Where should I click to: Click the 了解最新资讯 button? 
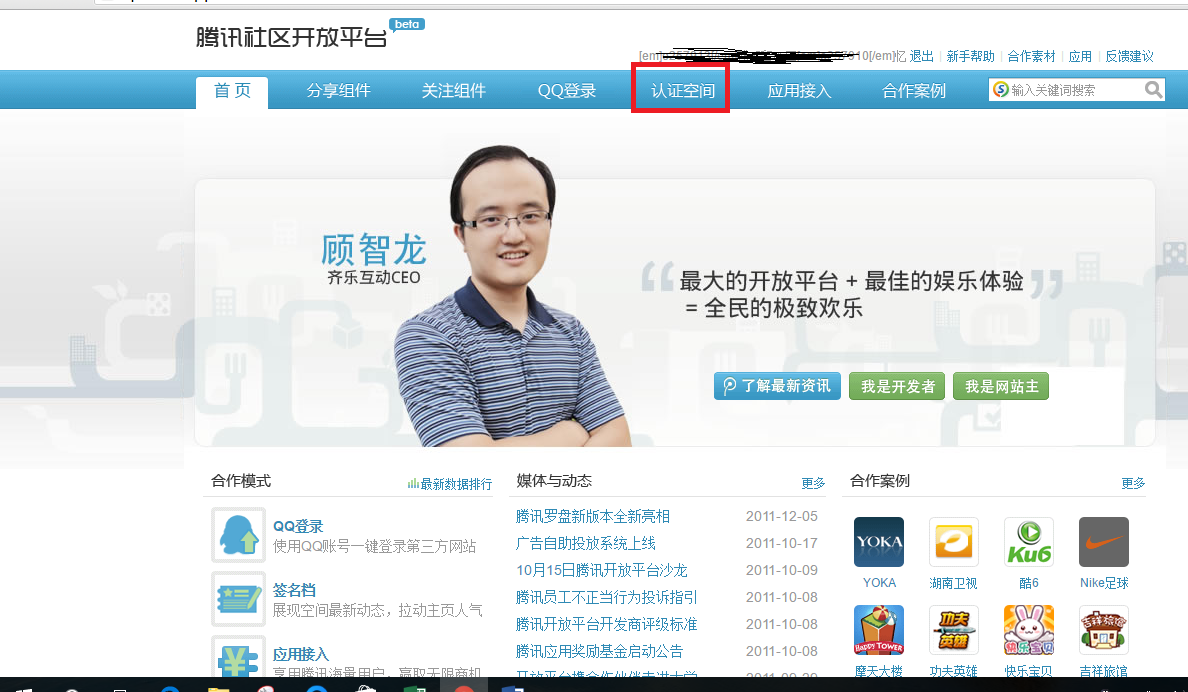(777, 386)
